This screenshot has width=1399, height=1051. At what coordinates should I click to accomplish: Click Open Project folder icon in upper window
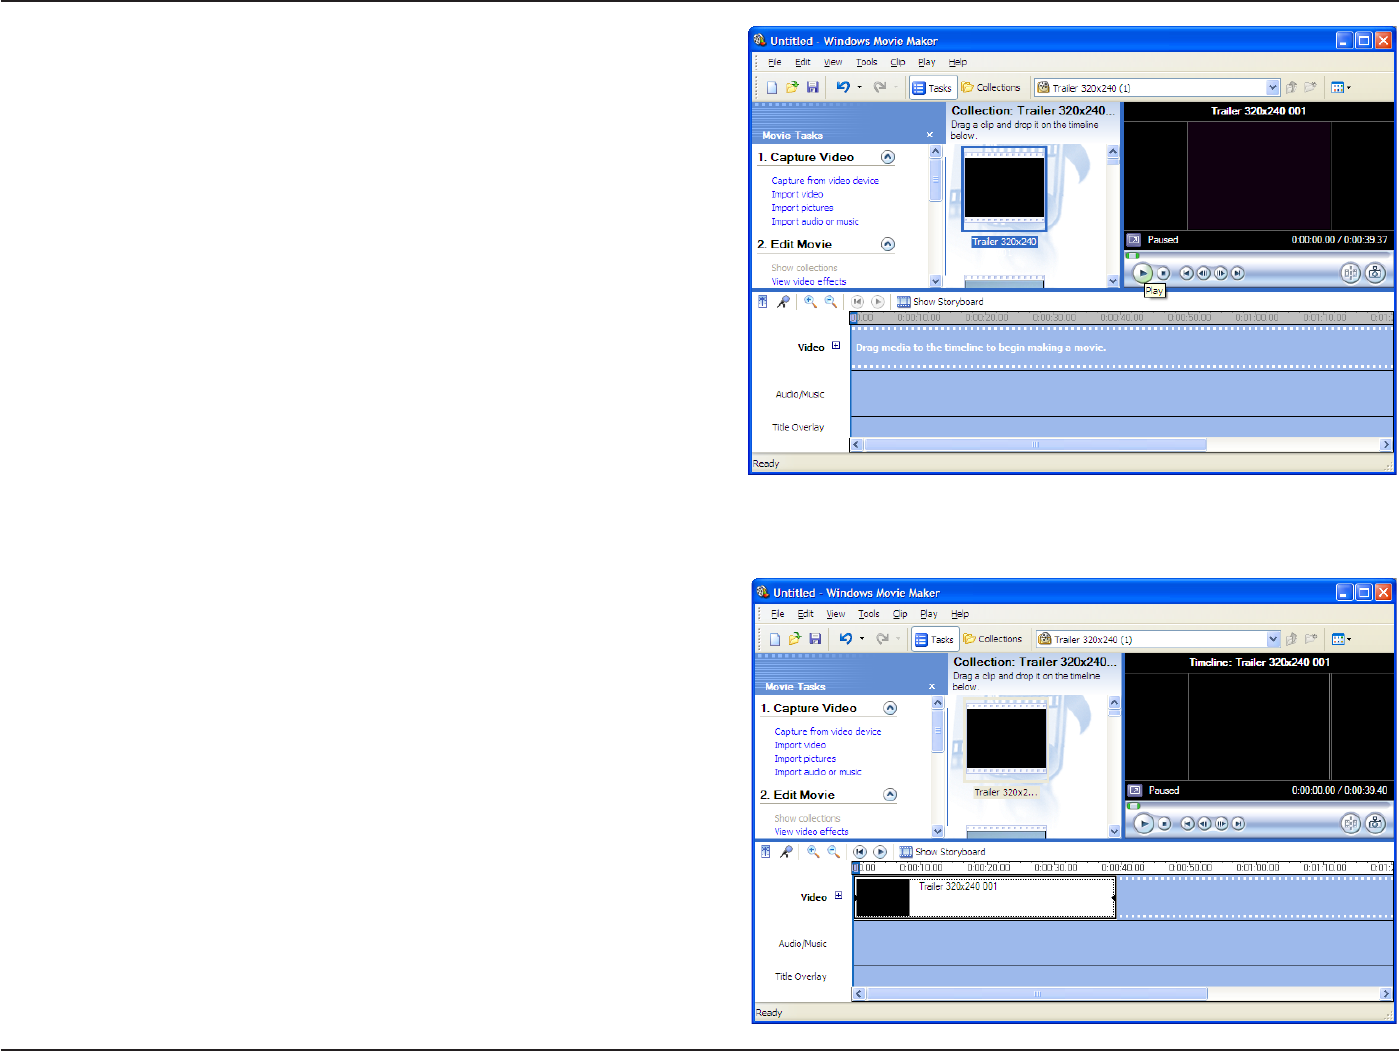pos(792,88)
